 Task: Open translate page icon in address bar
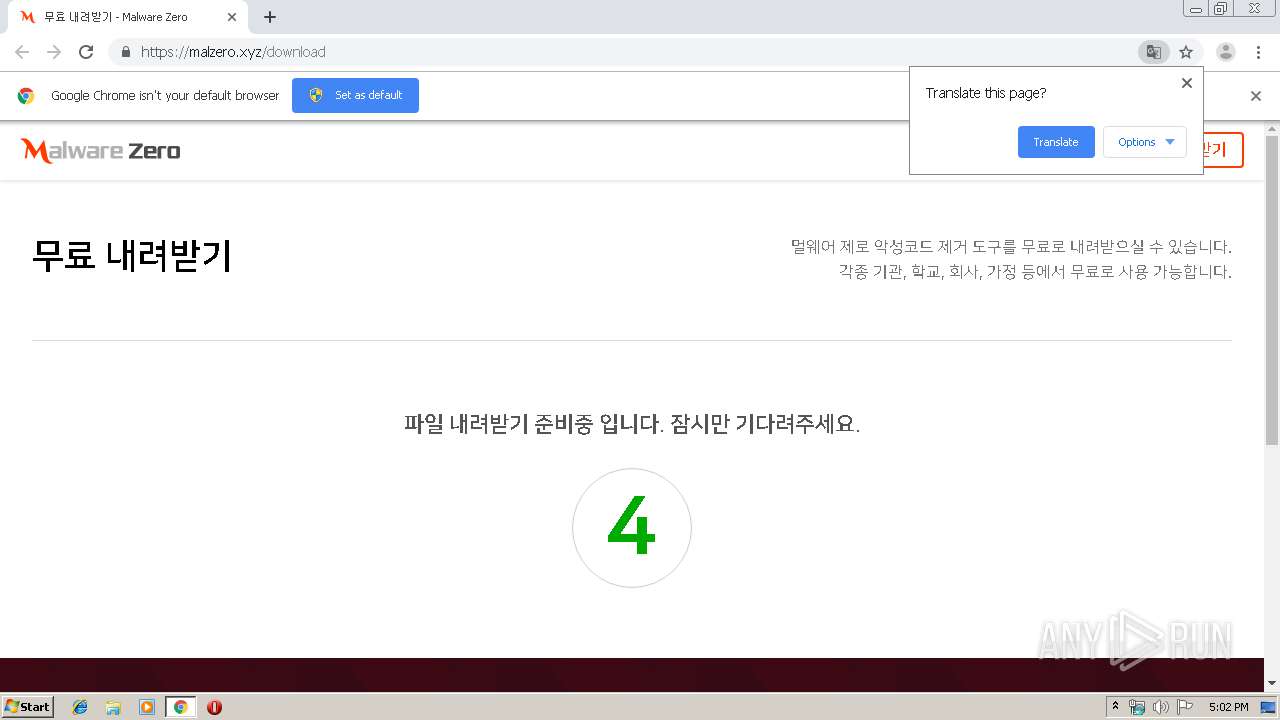[1153, 52]
